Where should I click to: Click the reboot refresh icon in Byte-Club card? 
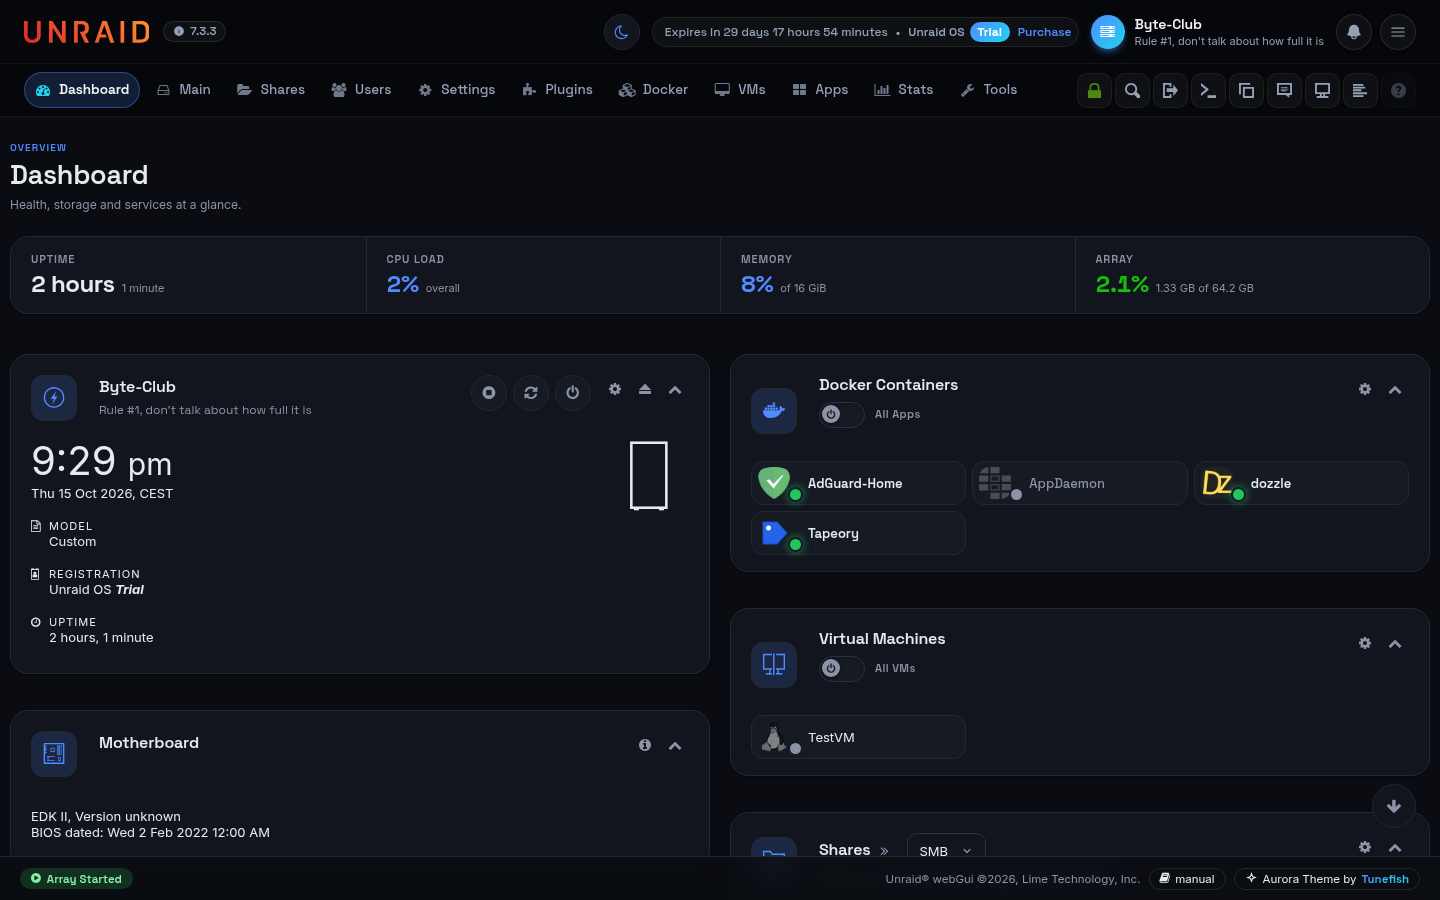tap(531, 392)
